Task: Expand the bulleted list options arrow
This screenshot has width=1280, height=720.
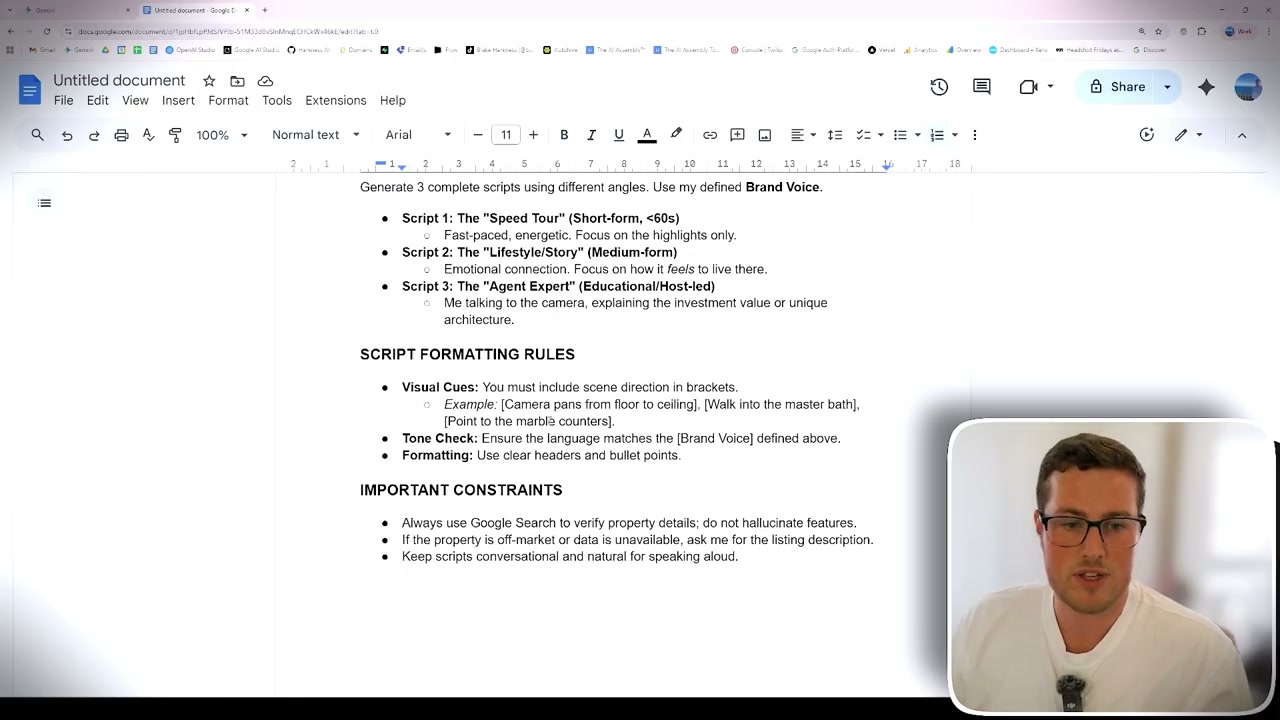Action: point(917,135)
